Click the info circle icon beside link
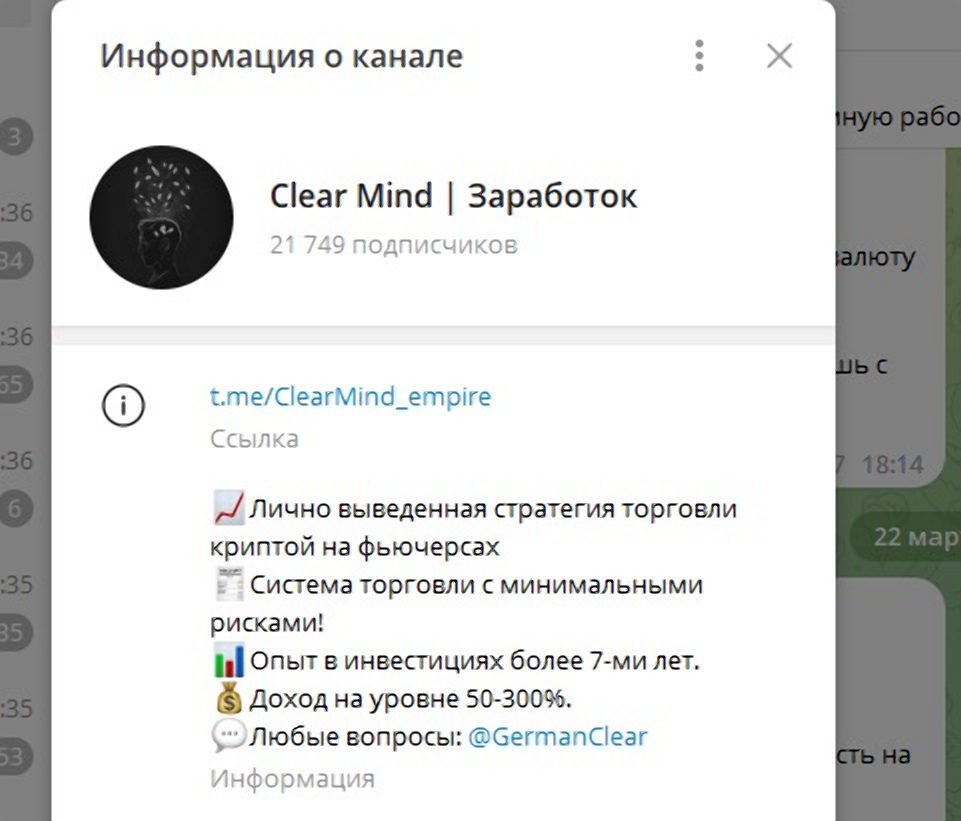The image size is (961, 821). (x=123, y=406)
